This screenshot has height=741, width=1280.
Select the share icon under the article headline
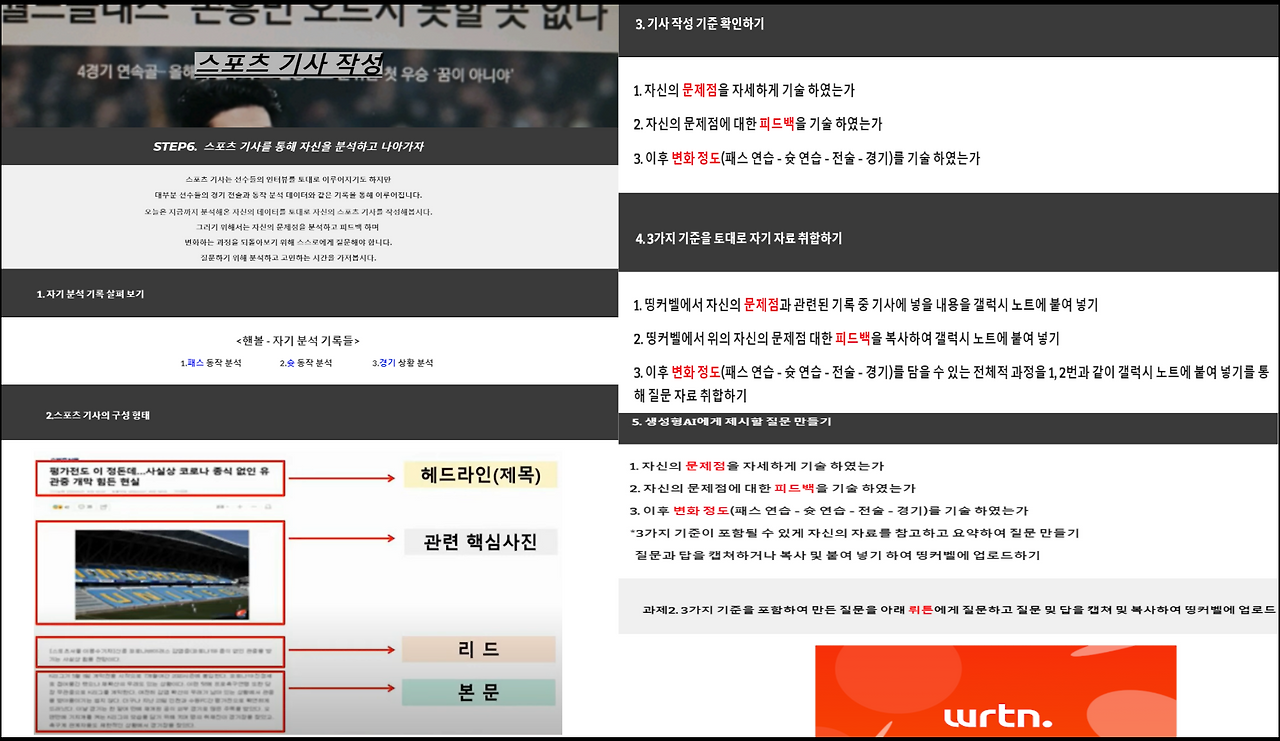103,505
